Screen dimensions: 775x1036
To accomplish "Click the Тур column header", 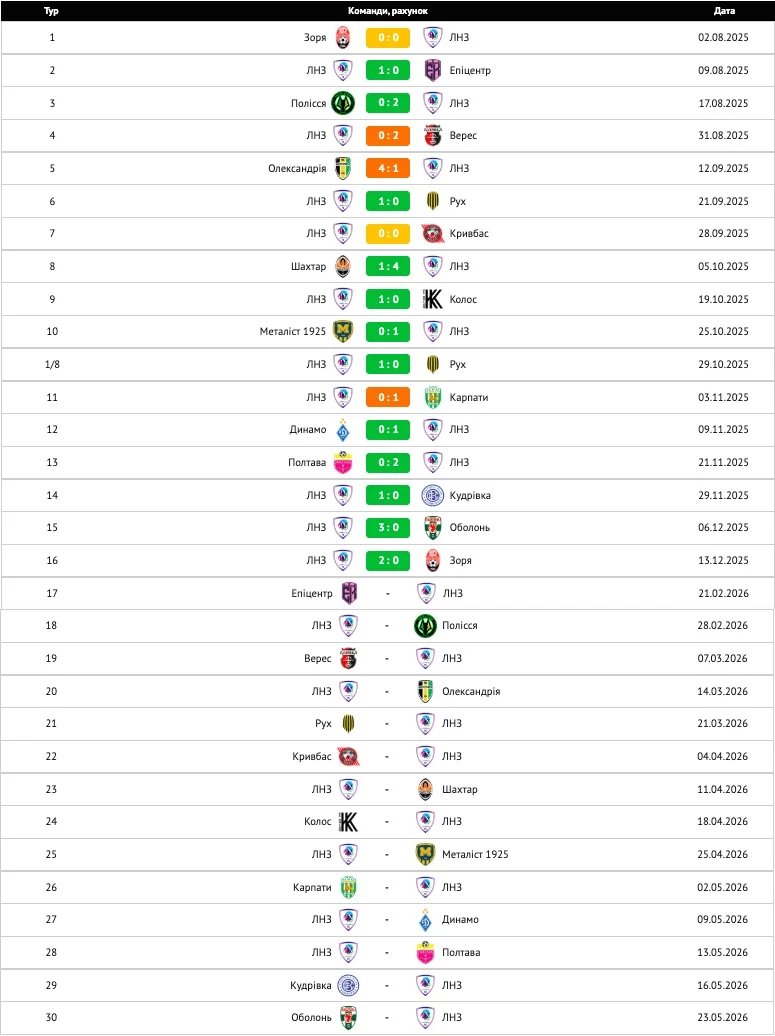I will tap(51, 11).
